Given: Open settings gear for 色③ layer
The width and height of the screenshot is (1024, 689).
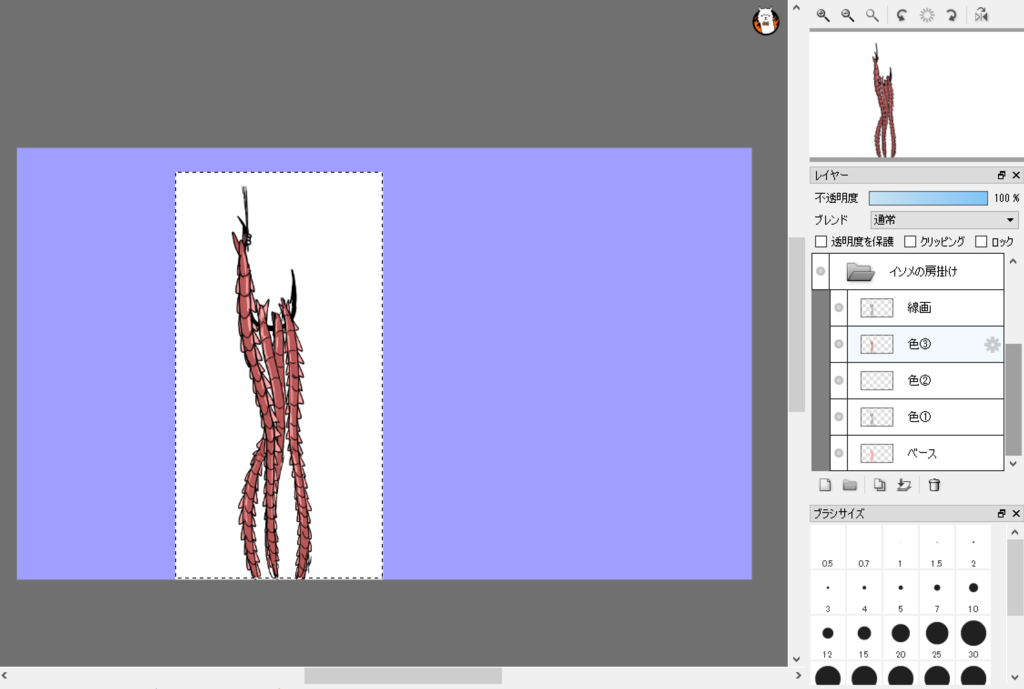Looking at the screenshot, I should click(992, 344).
